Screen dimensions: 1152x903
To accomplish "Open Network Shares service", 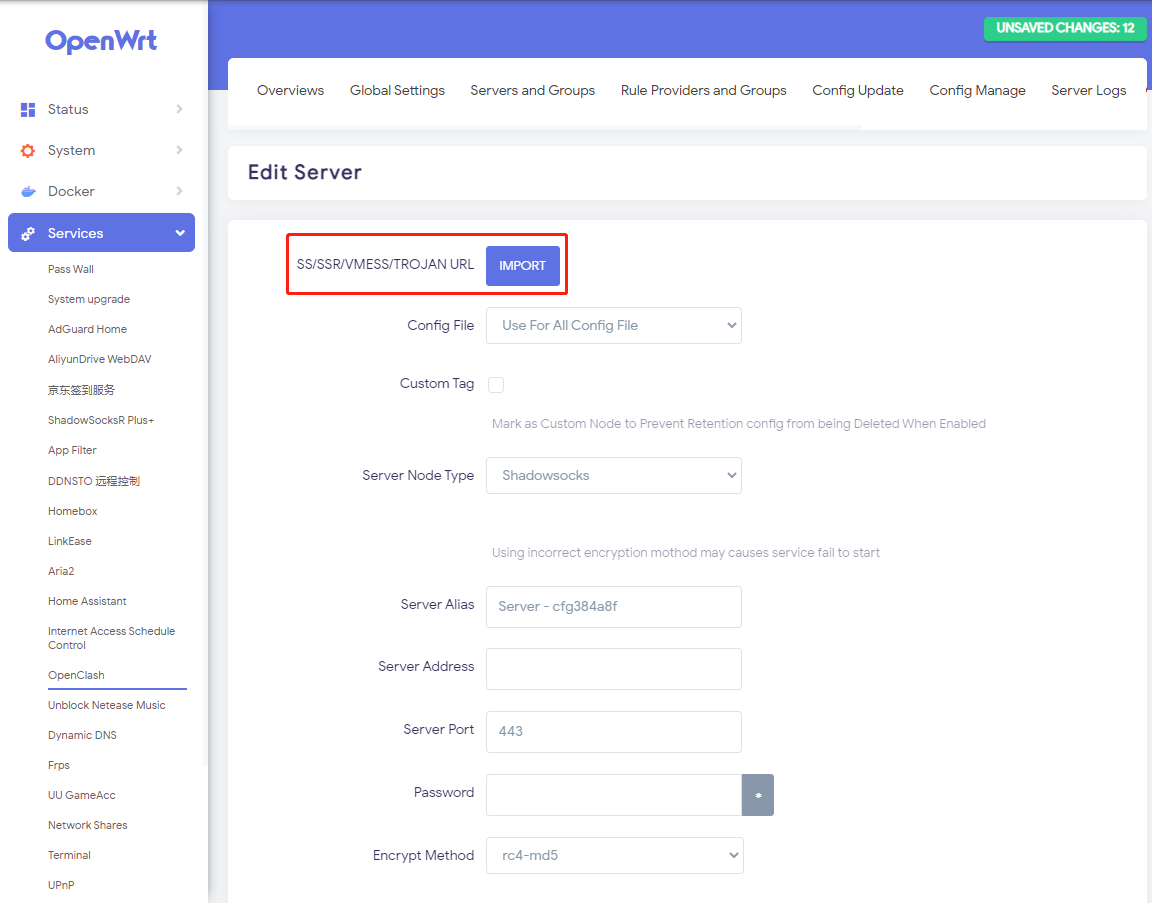I will [87, 825].
